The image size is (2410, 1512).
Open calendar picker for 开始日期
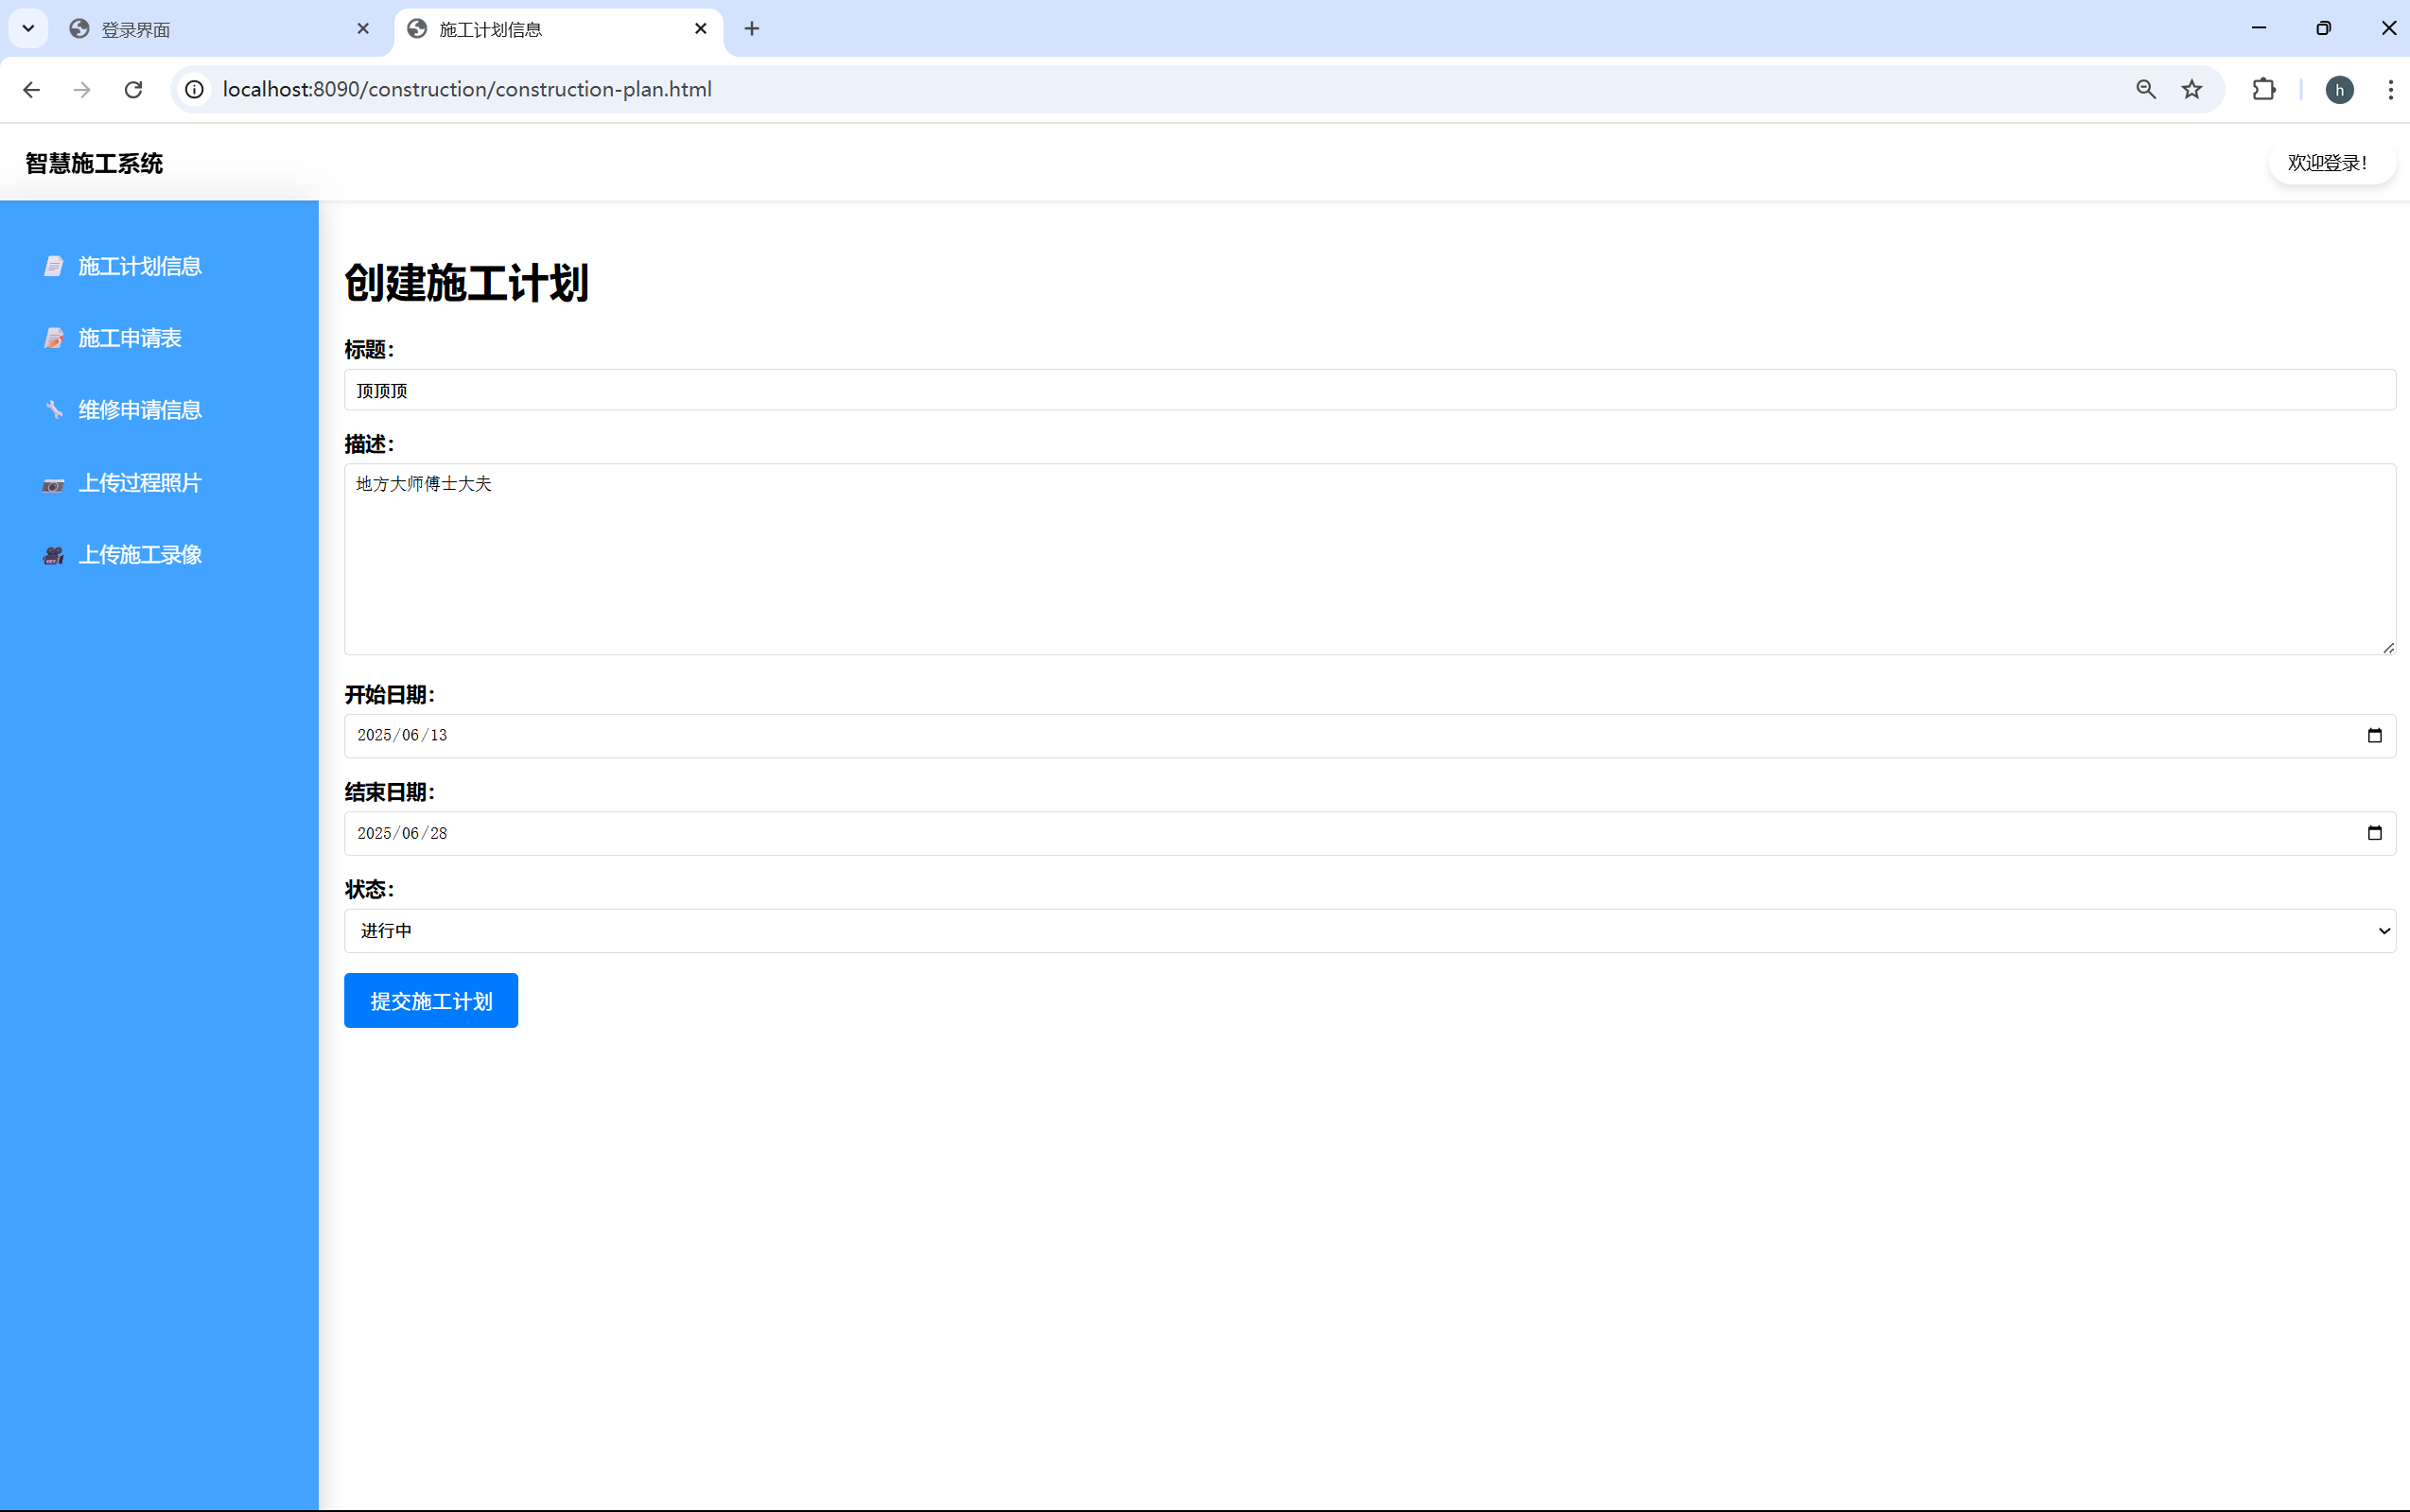pos(2374,736)
